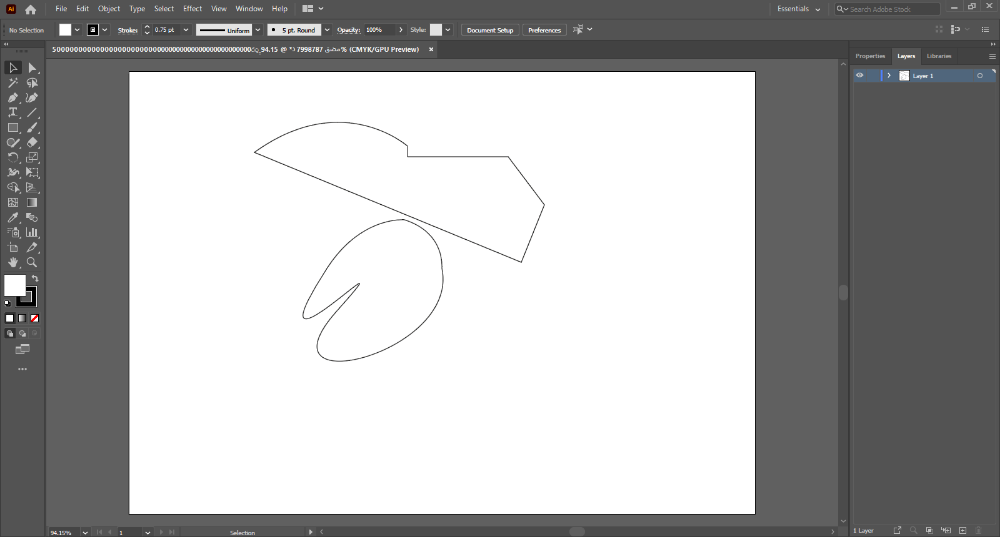Toggle Layer 1 lock column
The image size is (1000, 537).
872,75
